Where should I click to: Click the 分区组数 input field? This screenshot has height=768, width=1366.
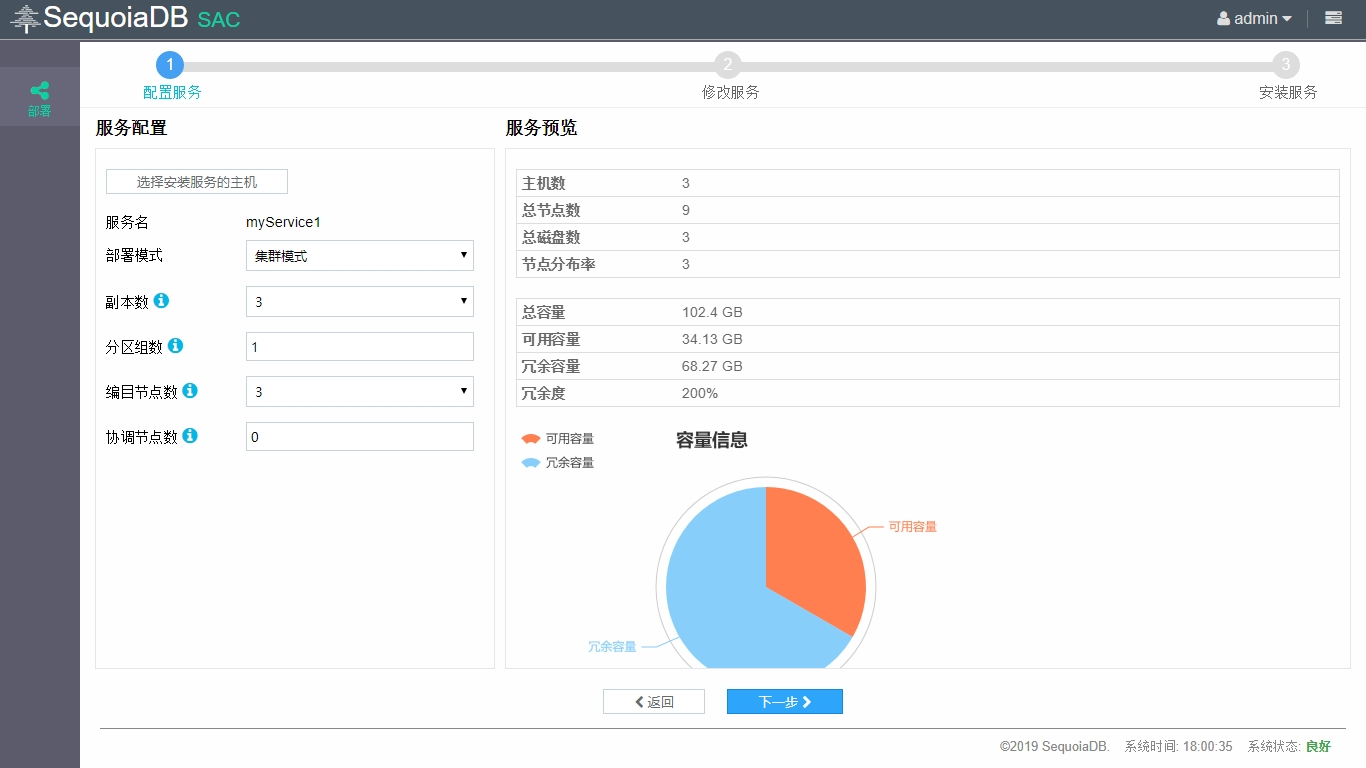pyautogui.click(x=359, y=347)
